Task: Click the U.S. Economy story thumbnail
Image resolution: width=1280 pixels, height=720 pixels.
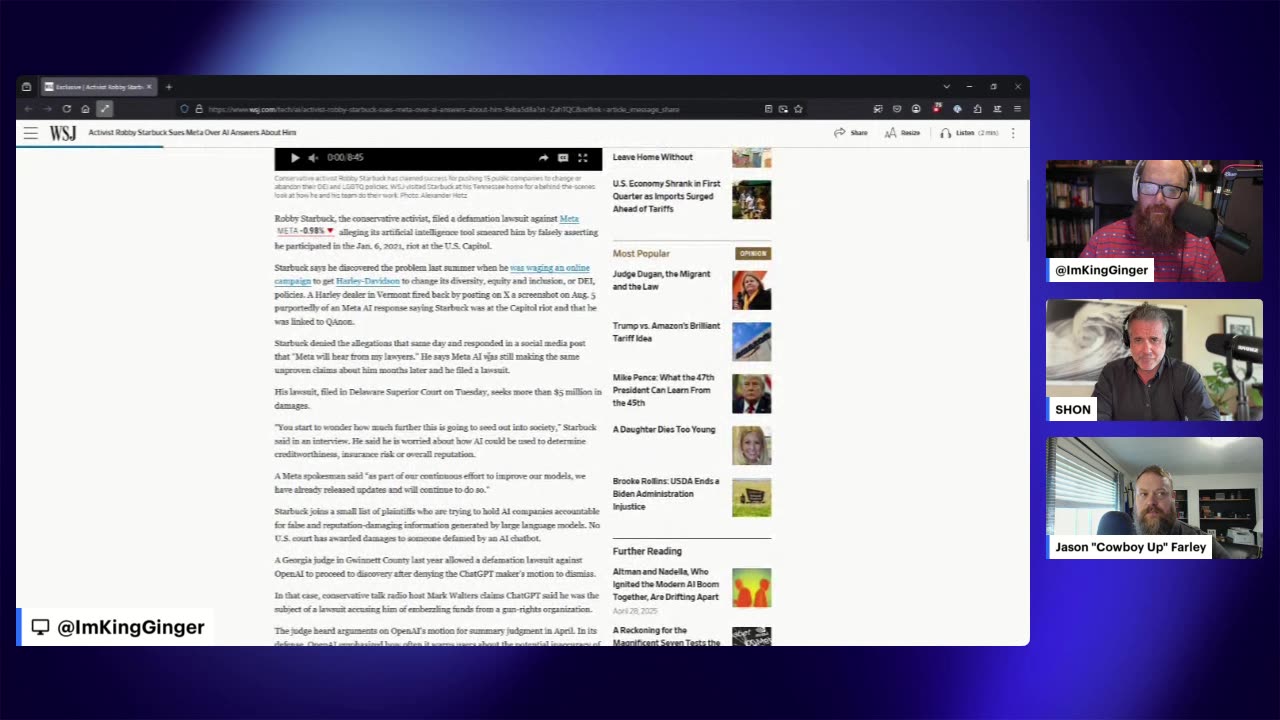Action: pos(751,199)
